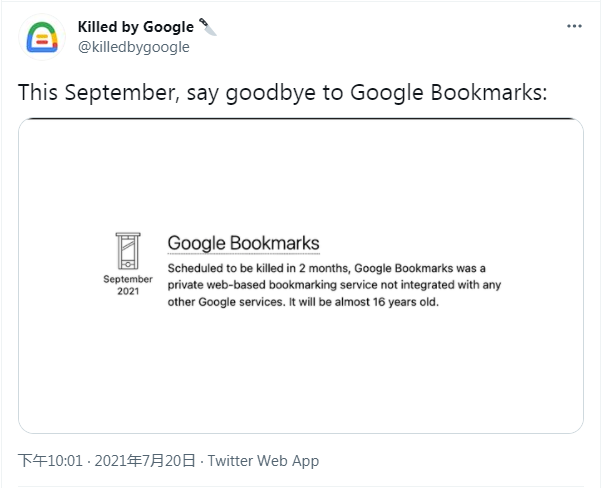
Task: Click the Killed by Google profile avatar
Action: tap(40, 37)
